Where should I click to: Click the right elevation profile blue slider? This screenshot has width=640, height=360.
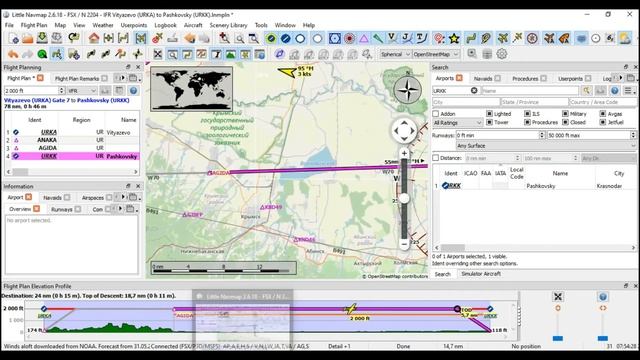(x=603, y=338)
